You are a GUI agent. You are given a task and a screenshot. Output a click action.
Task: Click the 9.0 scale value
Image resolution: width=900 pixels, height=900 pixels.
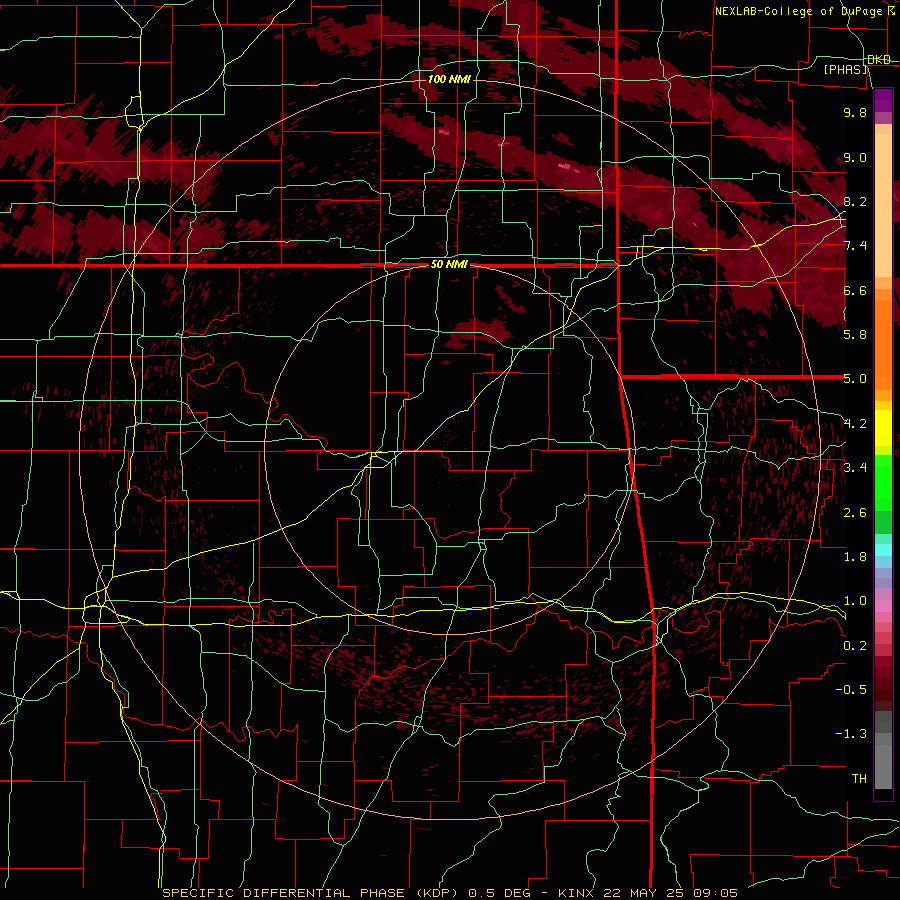[x=855, y=157]
